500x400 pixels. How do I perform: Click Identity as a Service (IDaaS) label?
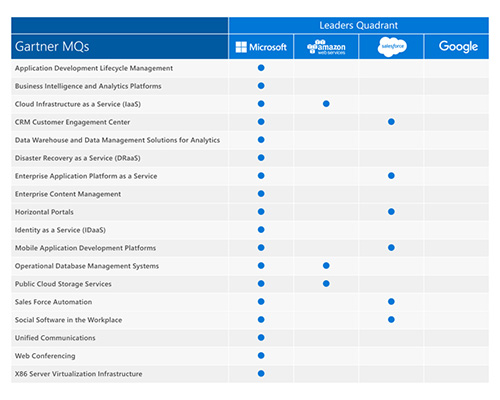[60, 230]
